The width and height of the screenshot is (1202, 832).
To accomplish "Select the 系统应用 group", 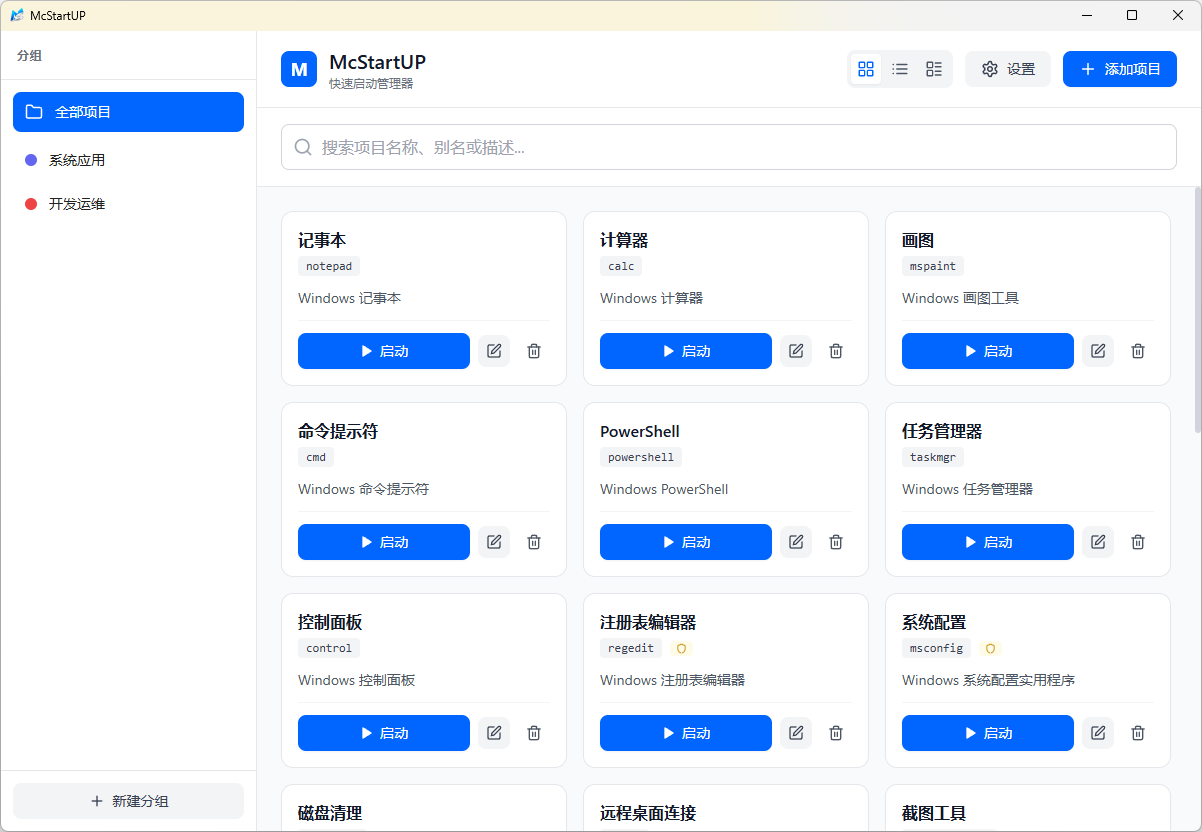I will pyautogui.click(x=128, y=160).
